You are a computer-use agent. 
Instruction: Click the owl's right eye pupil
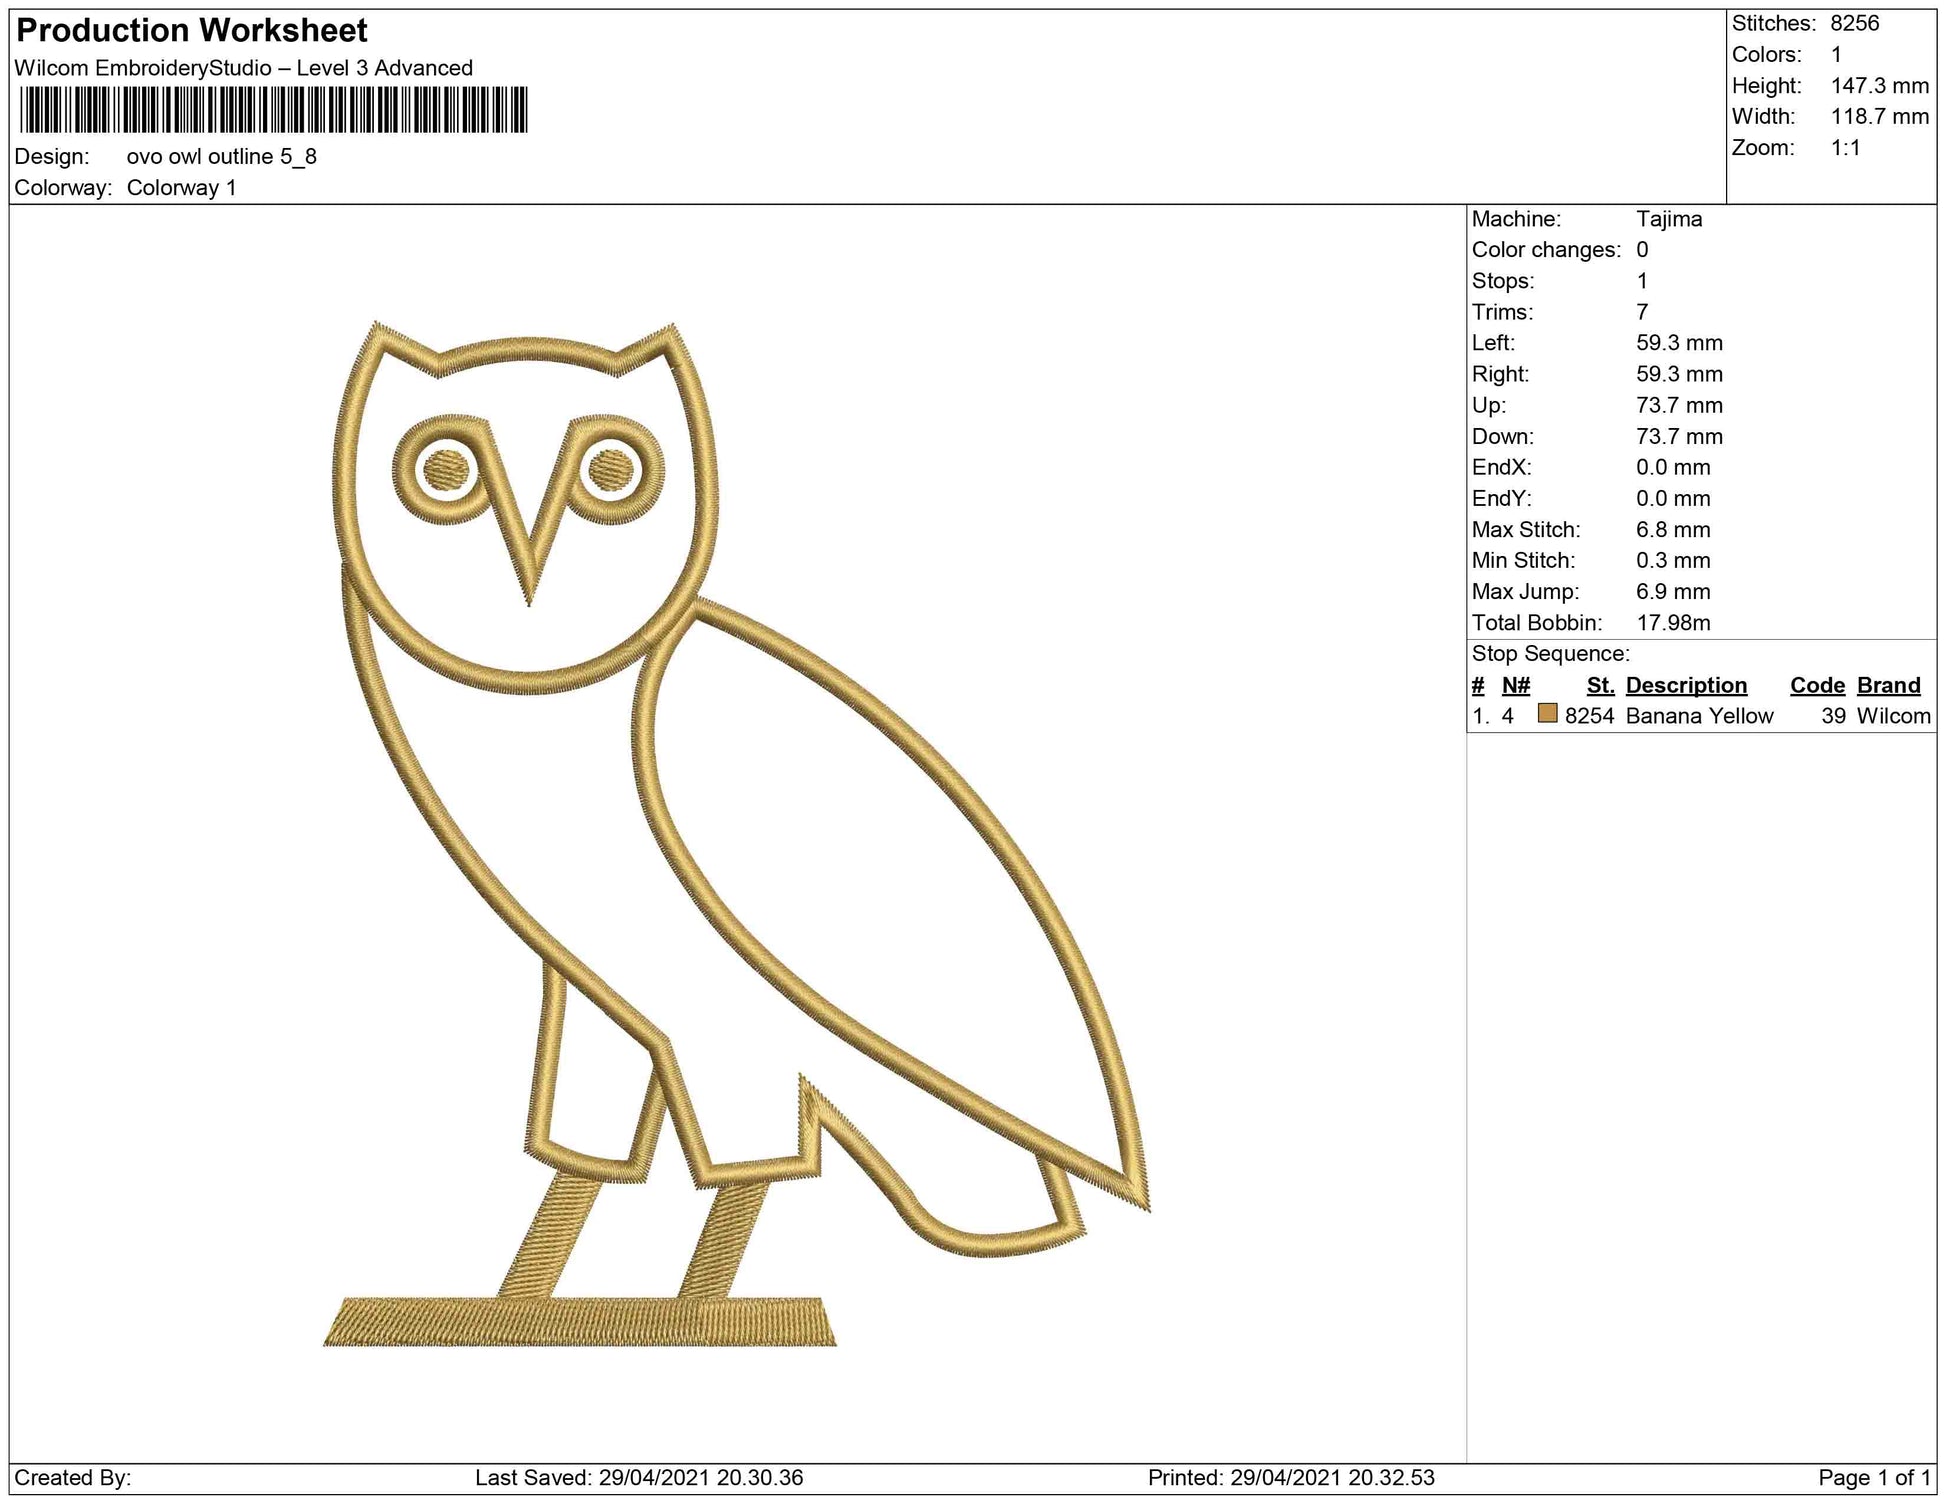(x=609, y=470)
